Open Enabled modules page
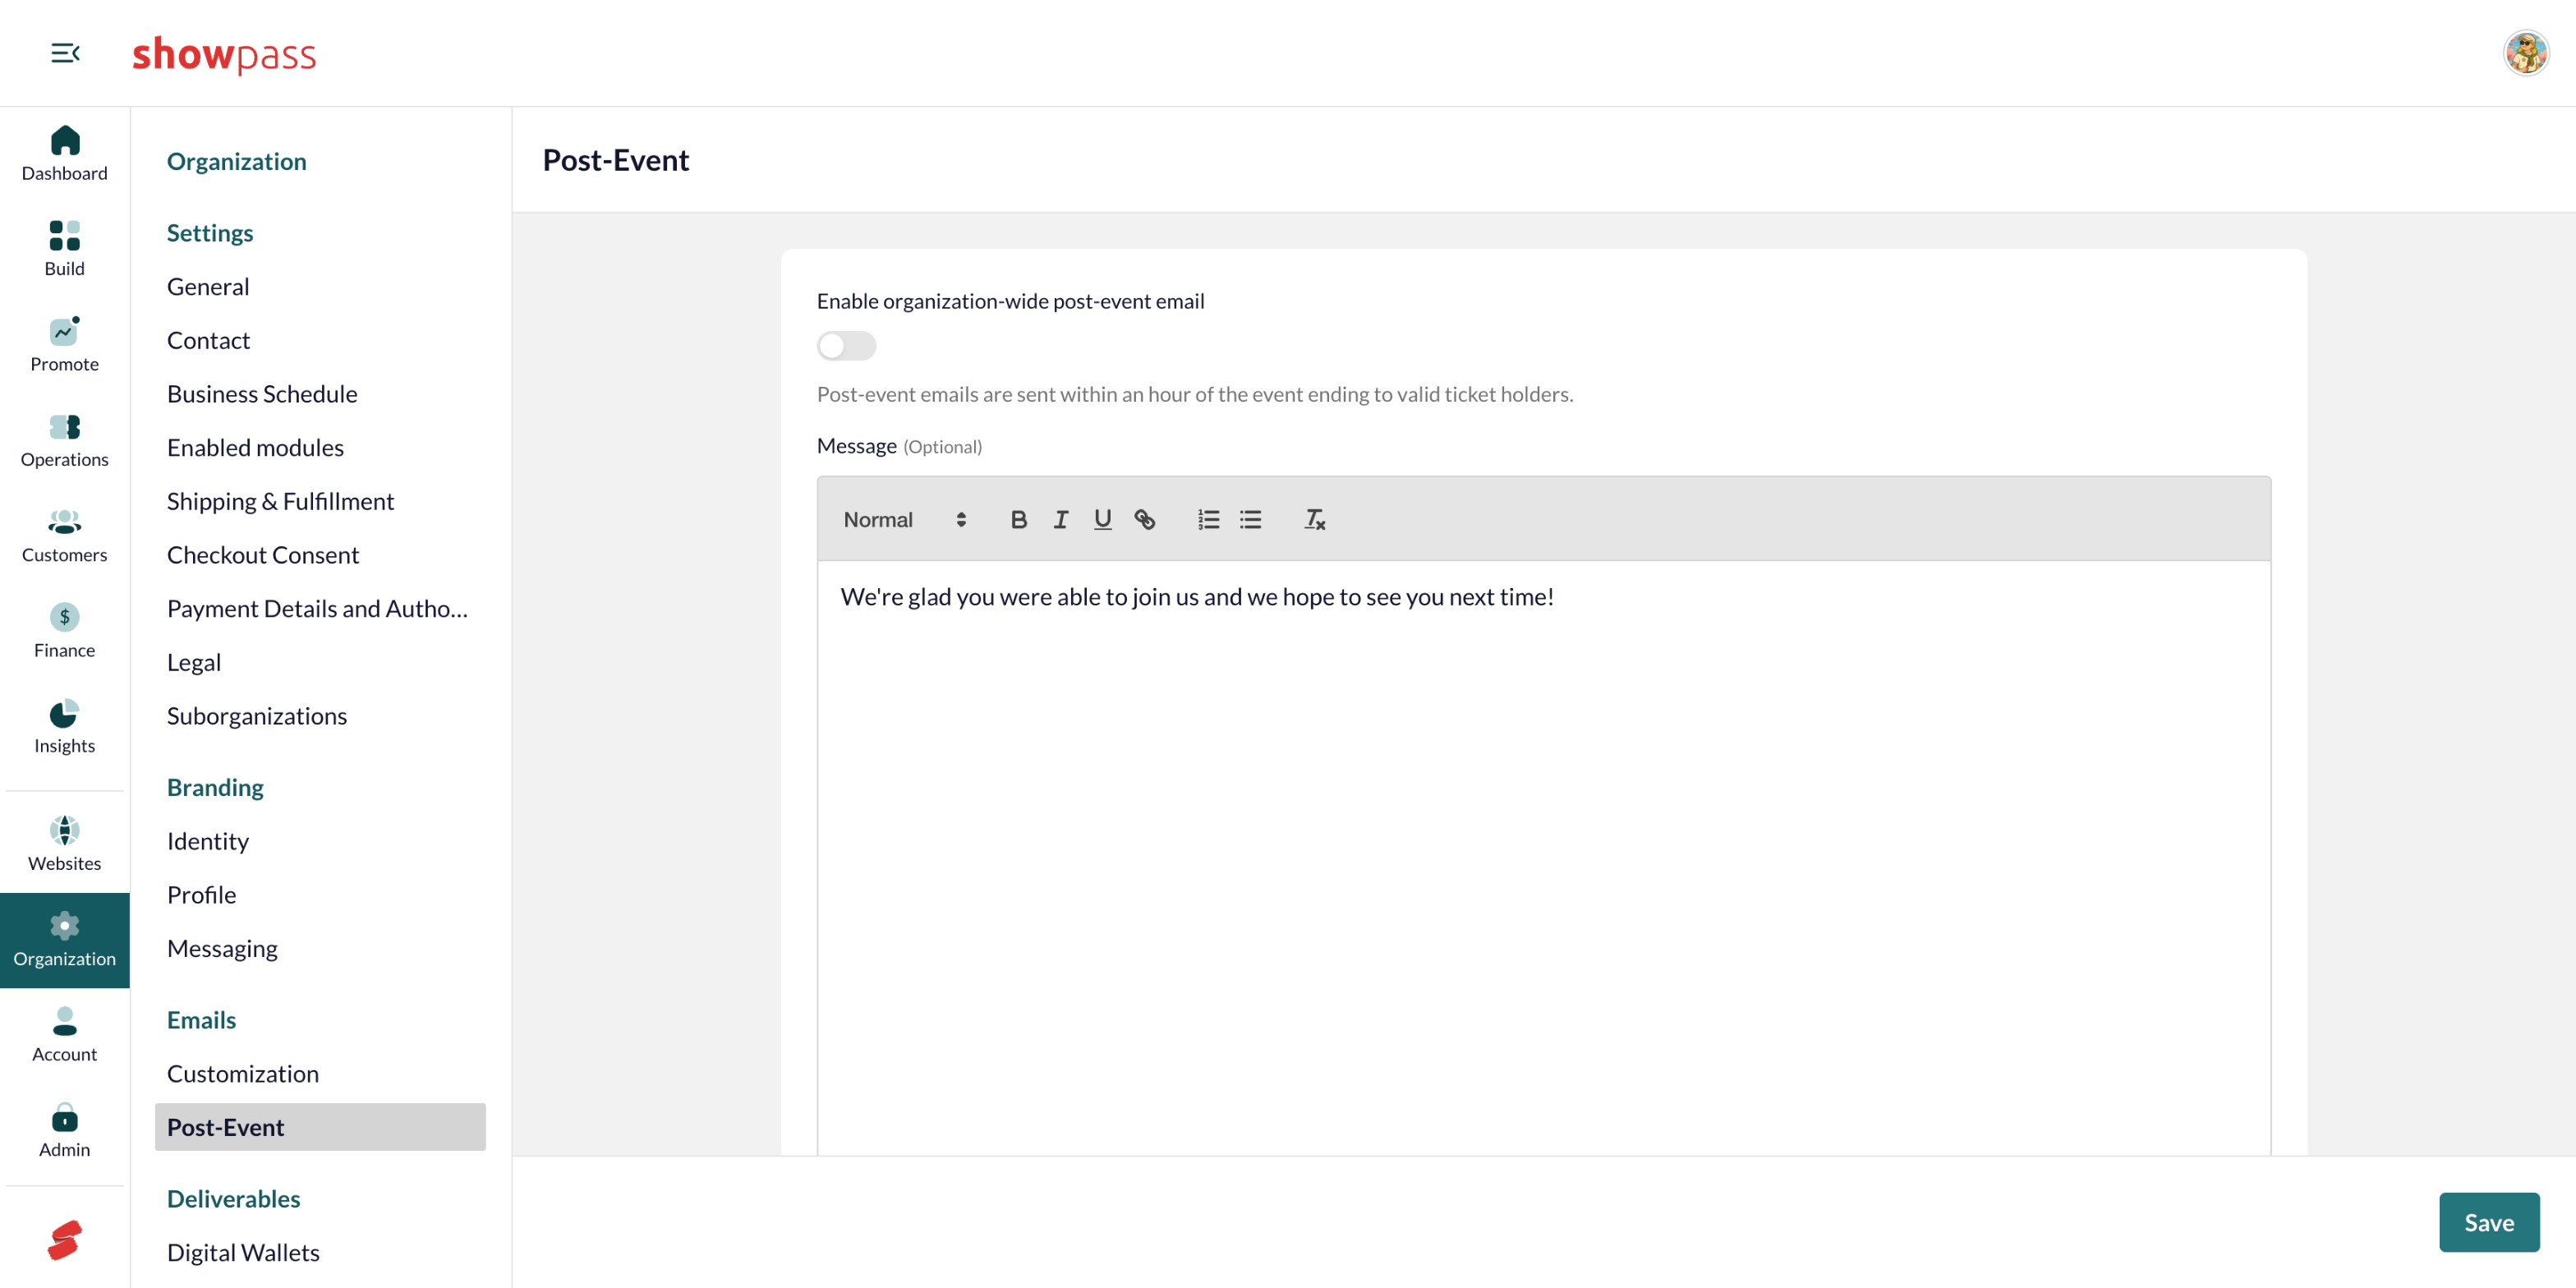 click(255, 447)
